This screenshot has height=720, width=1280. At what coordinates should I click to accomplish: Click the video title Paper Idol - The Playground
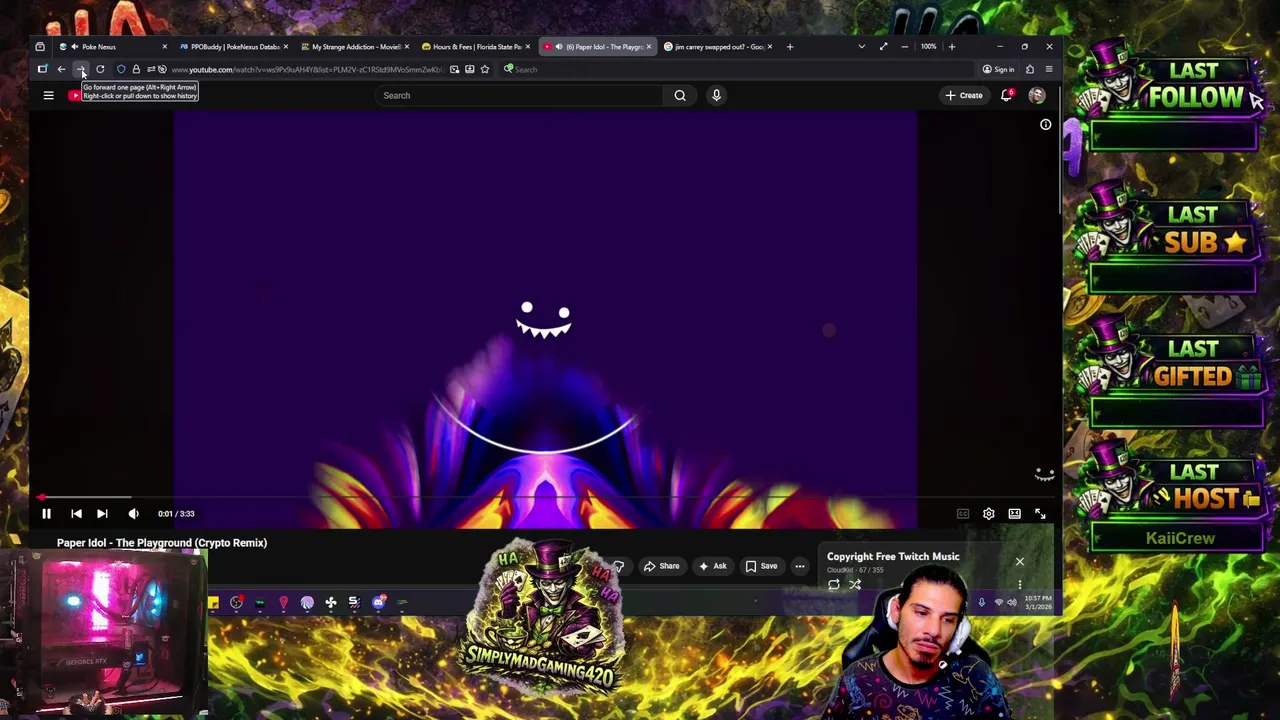[162, 543]
